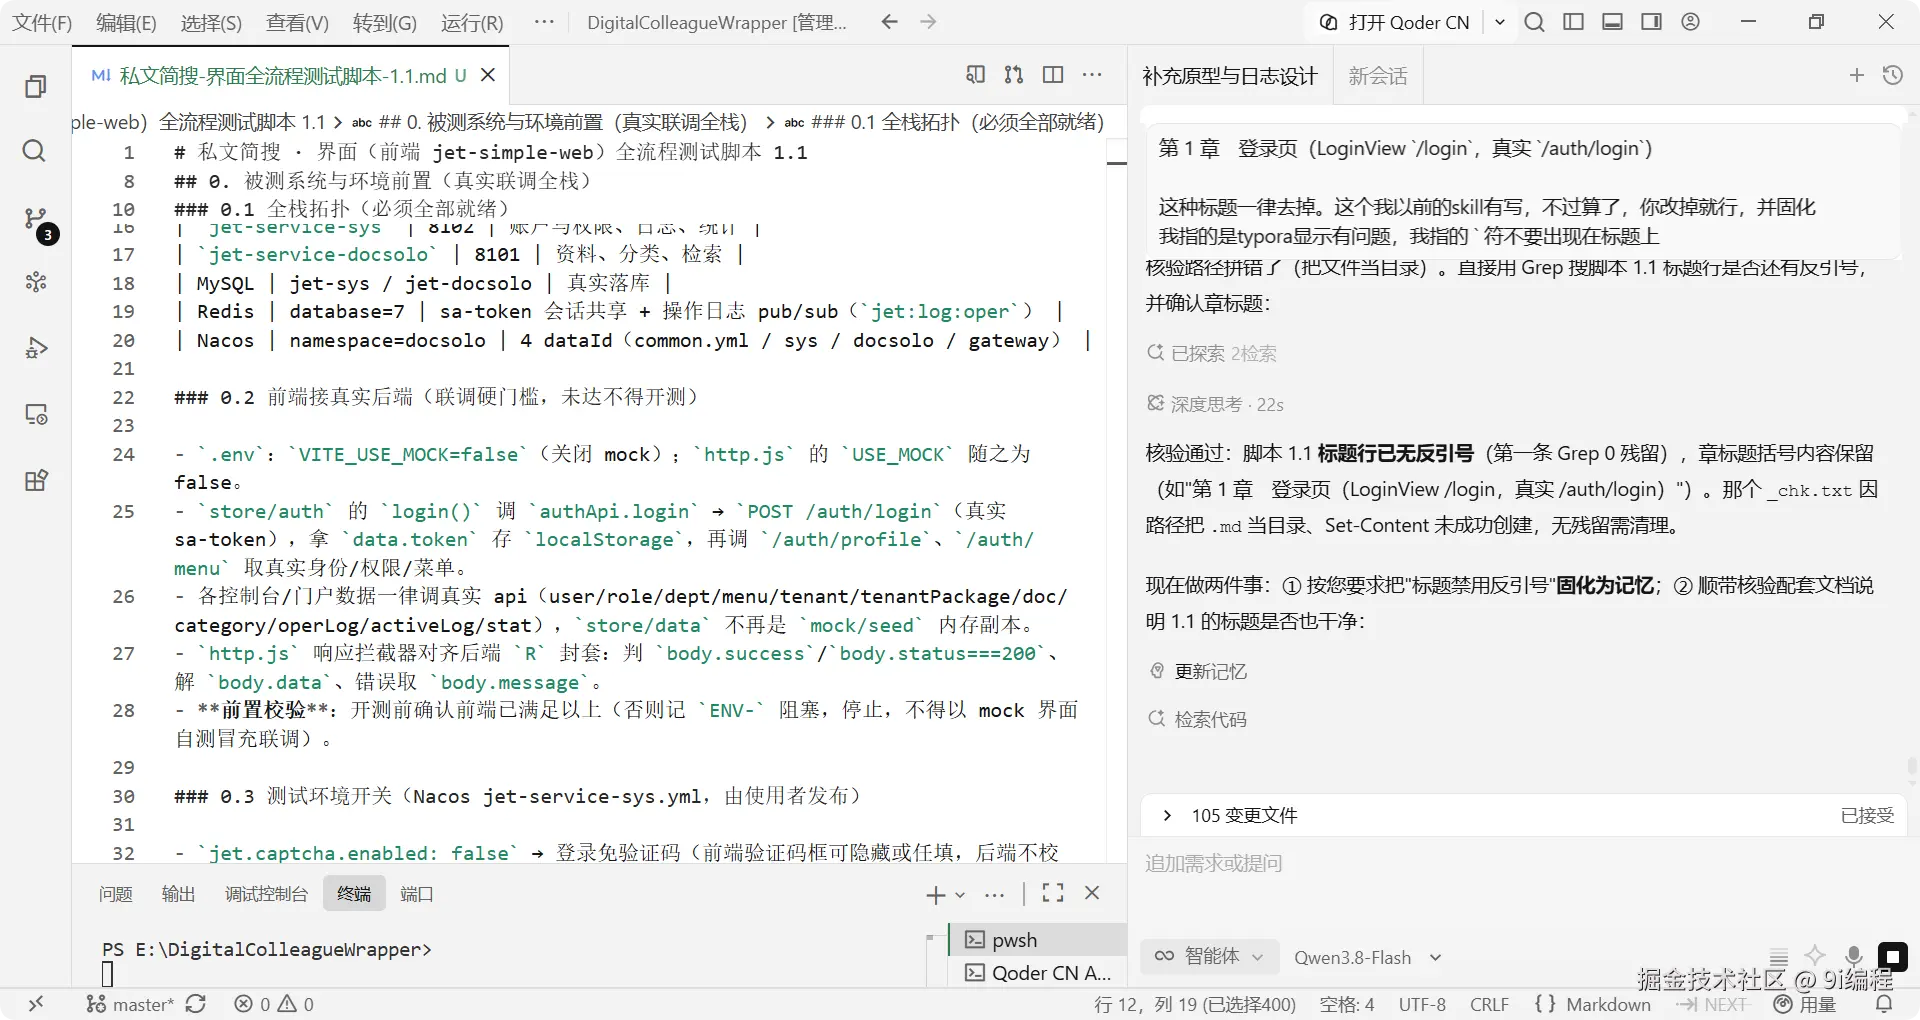The height and width of the screenshot is (1020, 1920).
Task: Open more editor actions ellipsis
Action: 1092,75
